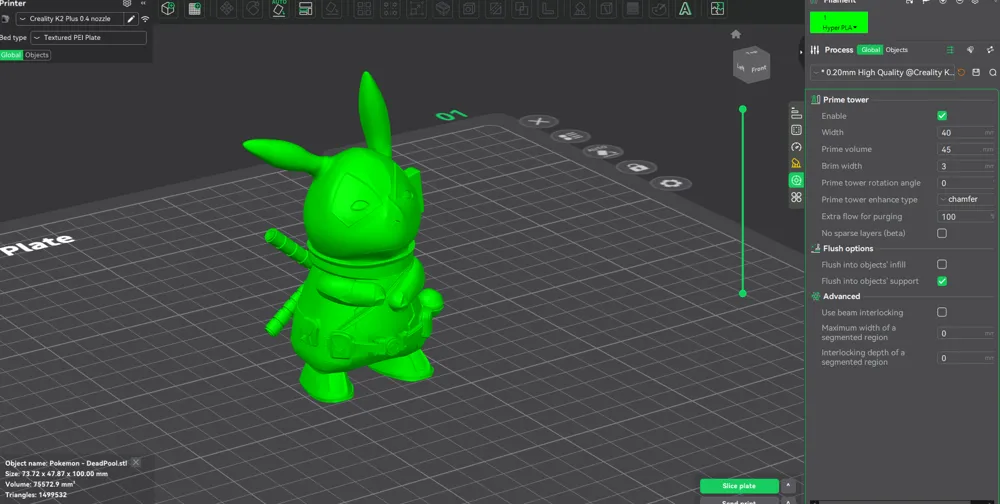Click the Add plate icon

195,8
